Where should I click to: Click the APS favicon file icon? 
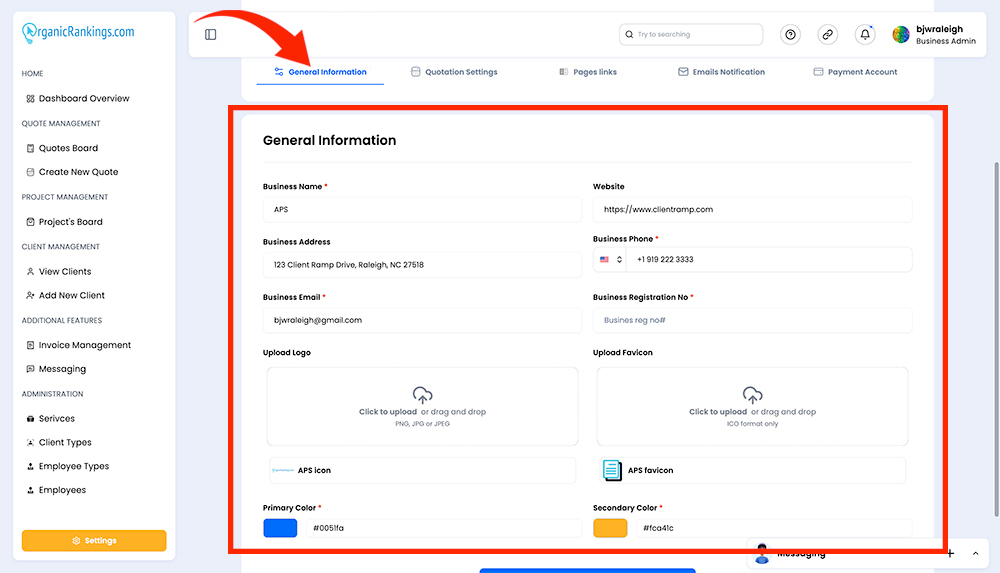612,470
